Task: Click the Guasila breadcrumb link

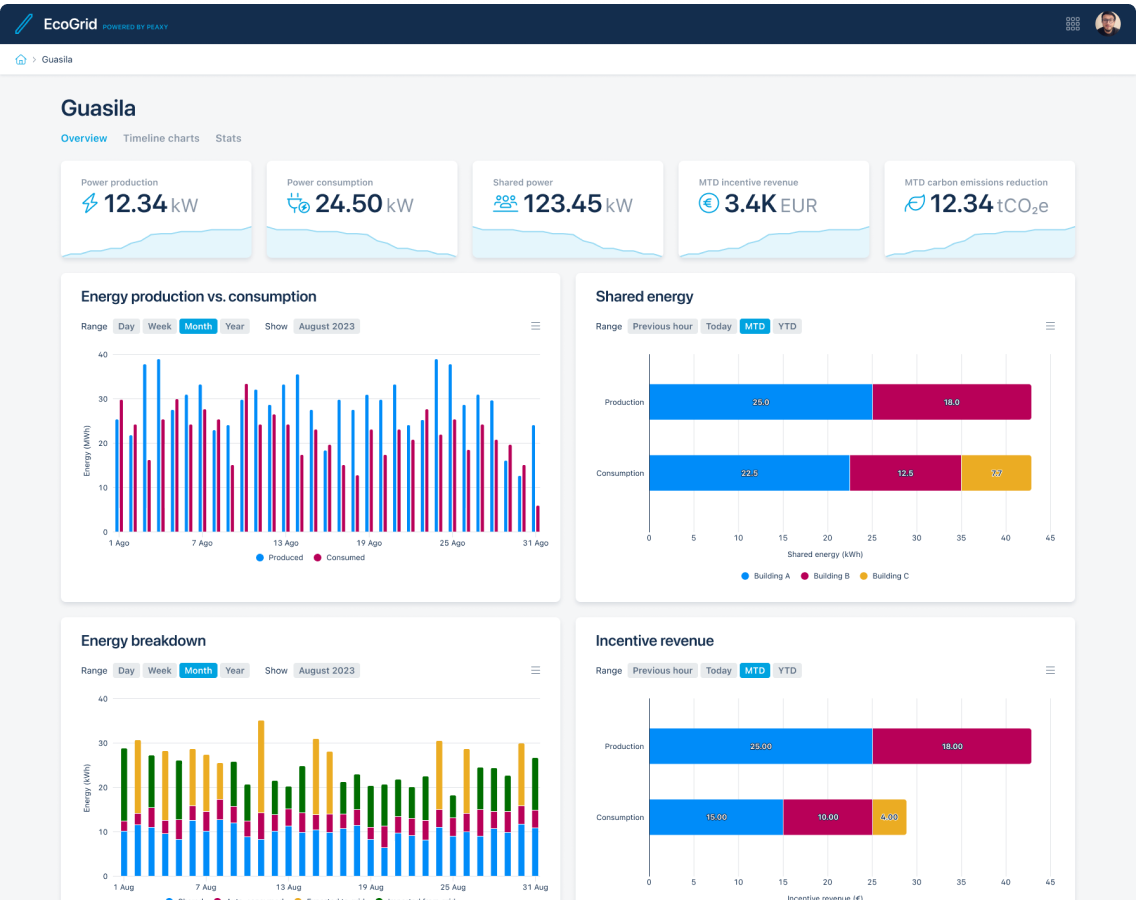Action: coord(57,59)
